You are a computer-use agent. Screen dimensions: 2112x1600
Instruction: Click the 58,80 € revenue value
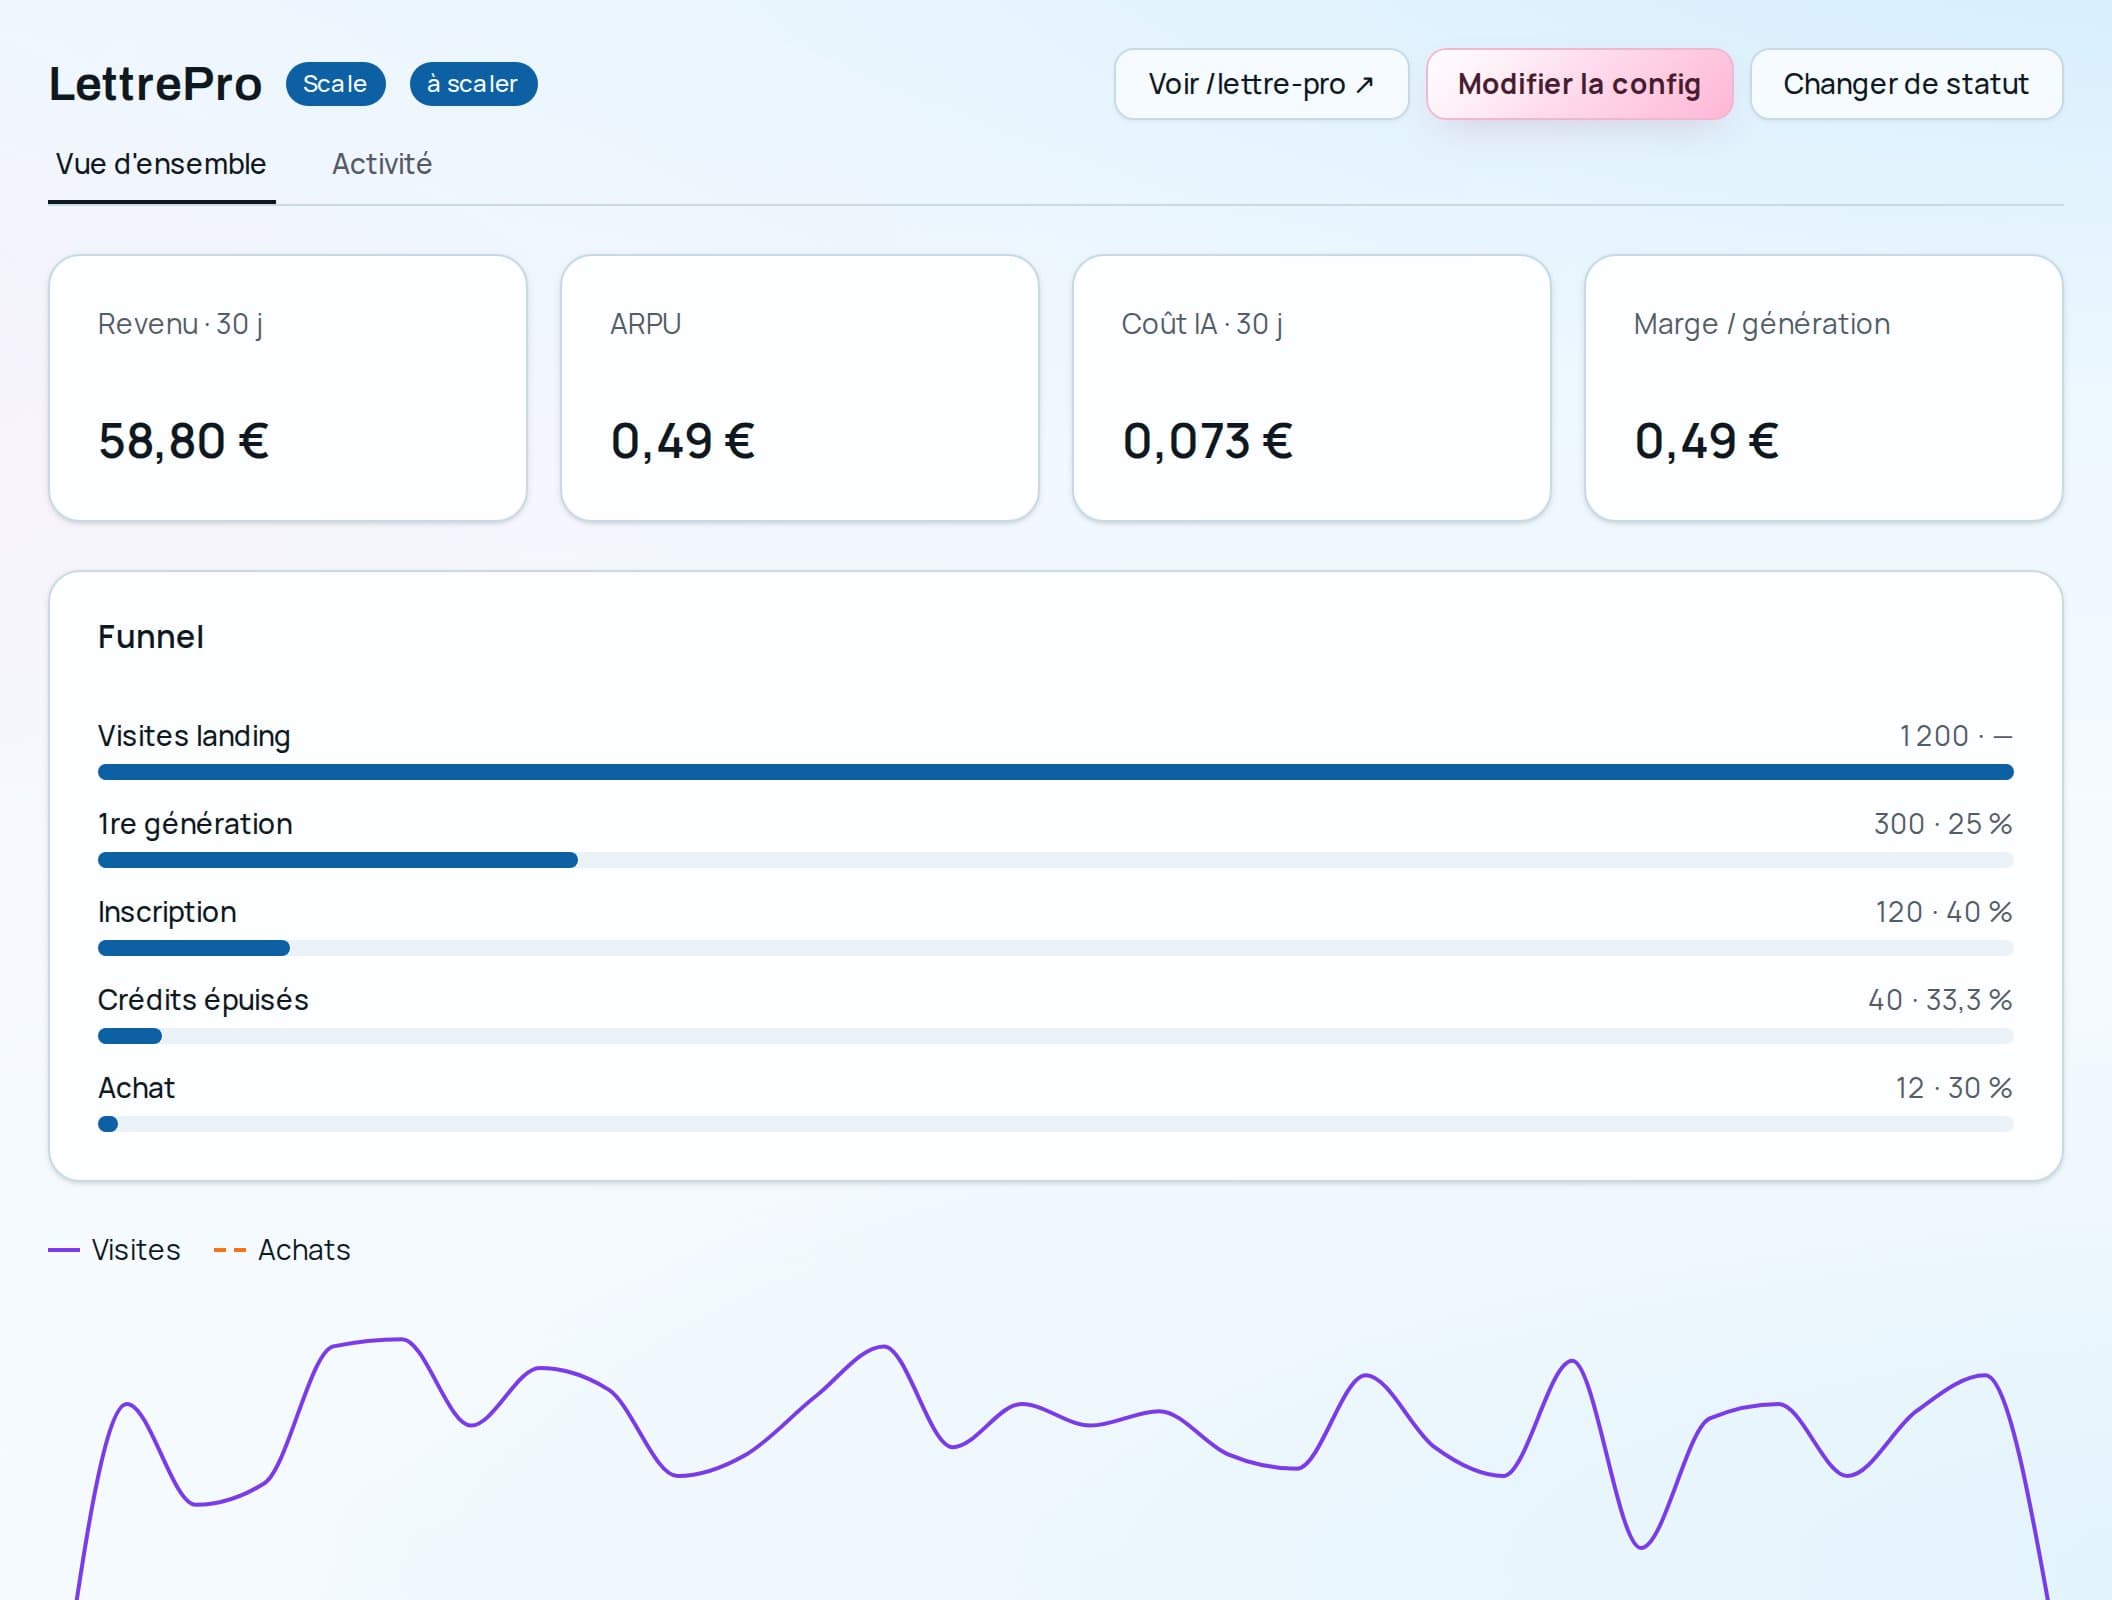184,441
